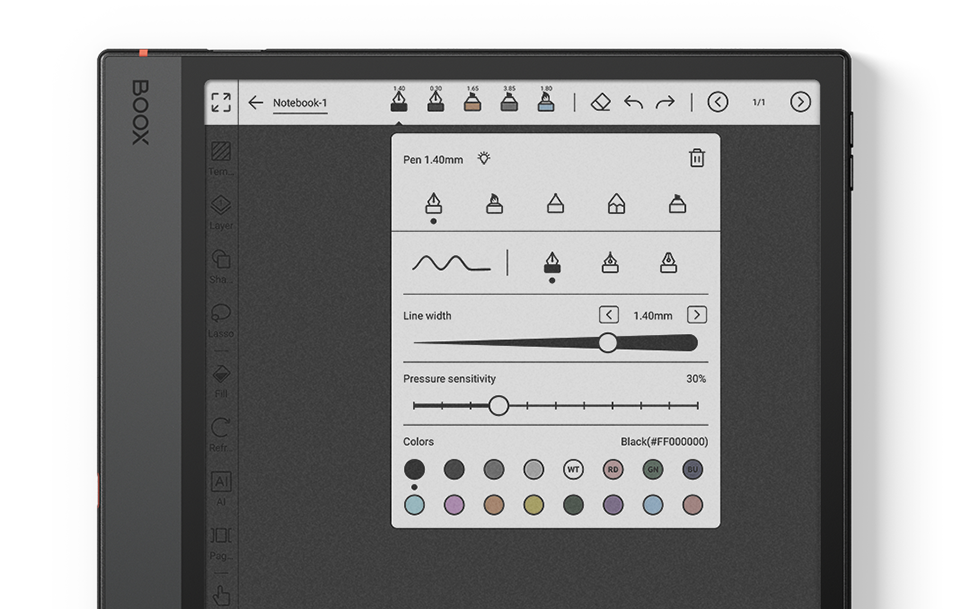Pick the dark gray color swatch
The height and width of the screenshot is (609, 960).
coord(454,469)
